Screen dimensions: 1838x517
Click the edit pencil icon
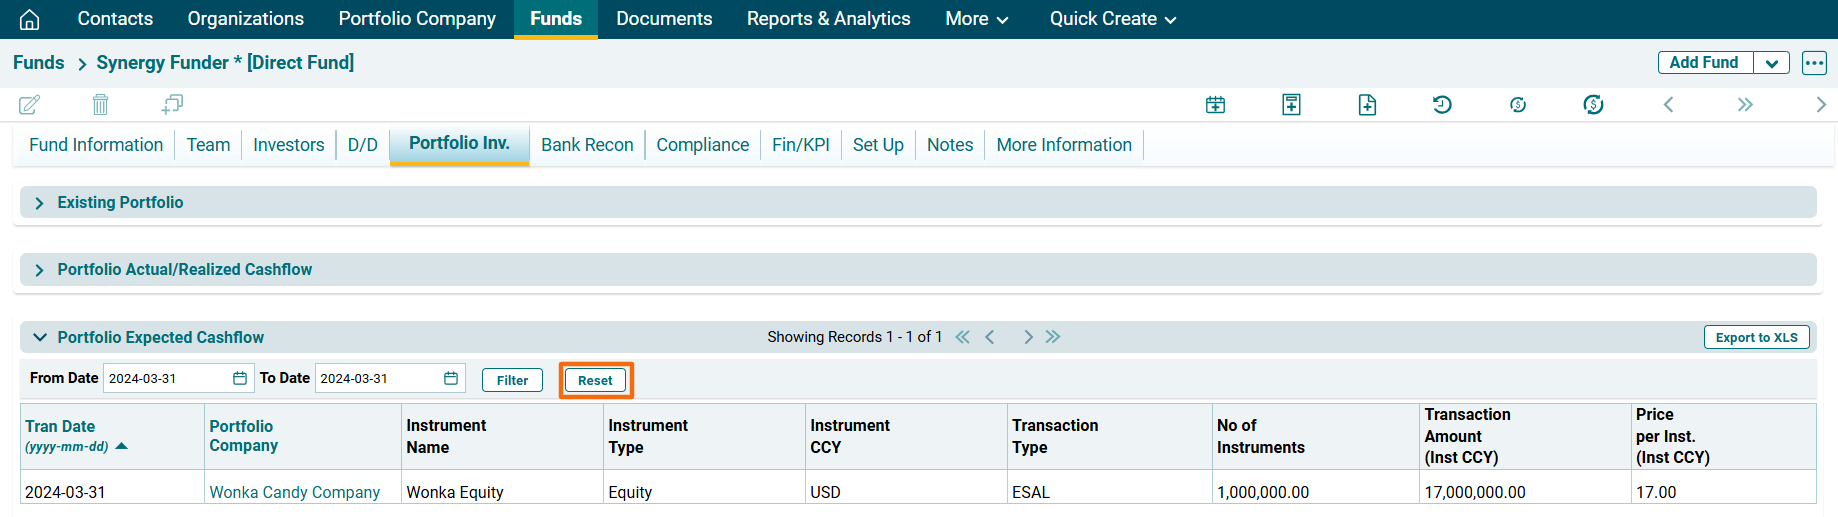[x=30, y=104]
